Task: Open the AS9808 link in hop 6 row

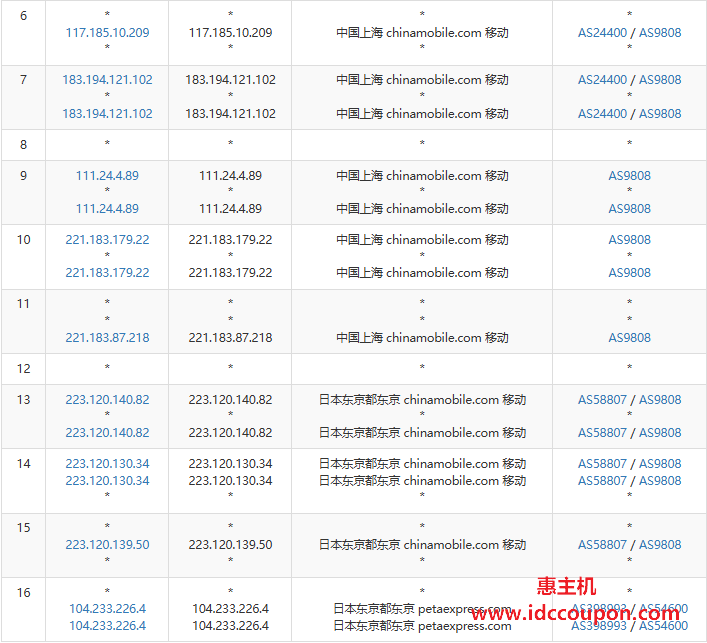Action: [660, 32]
